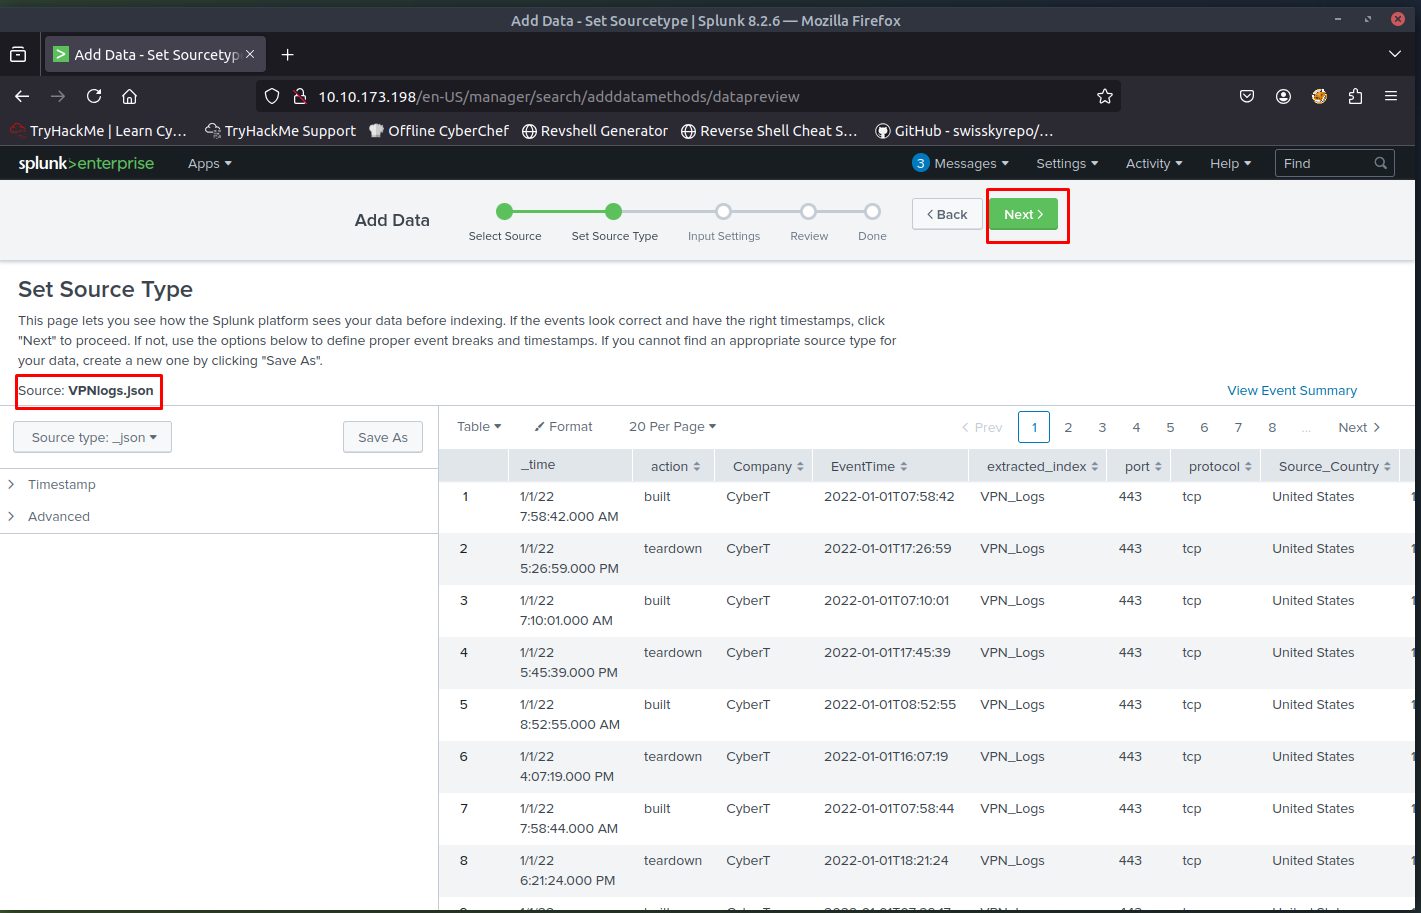The width and height of the screenshot is (1421, 913).
Task: Open the Firefox hamburger menu
Action: coord(1391,96)
